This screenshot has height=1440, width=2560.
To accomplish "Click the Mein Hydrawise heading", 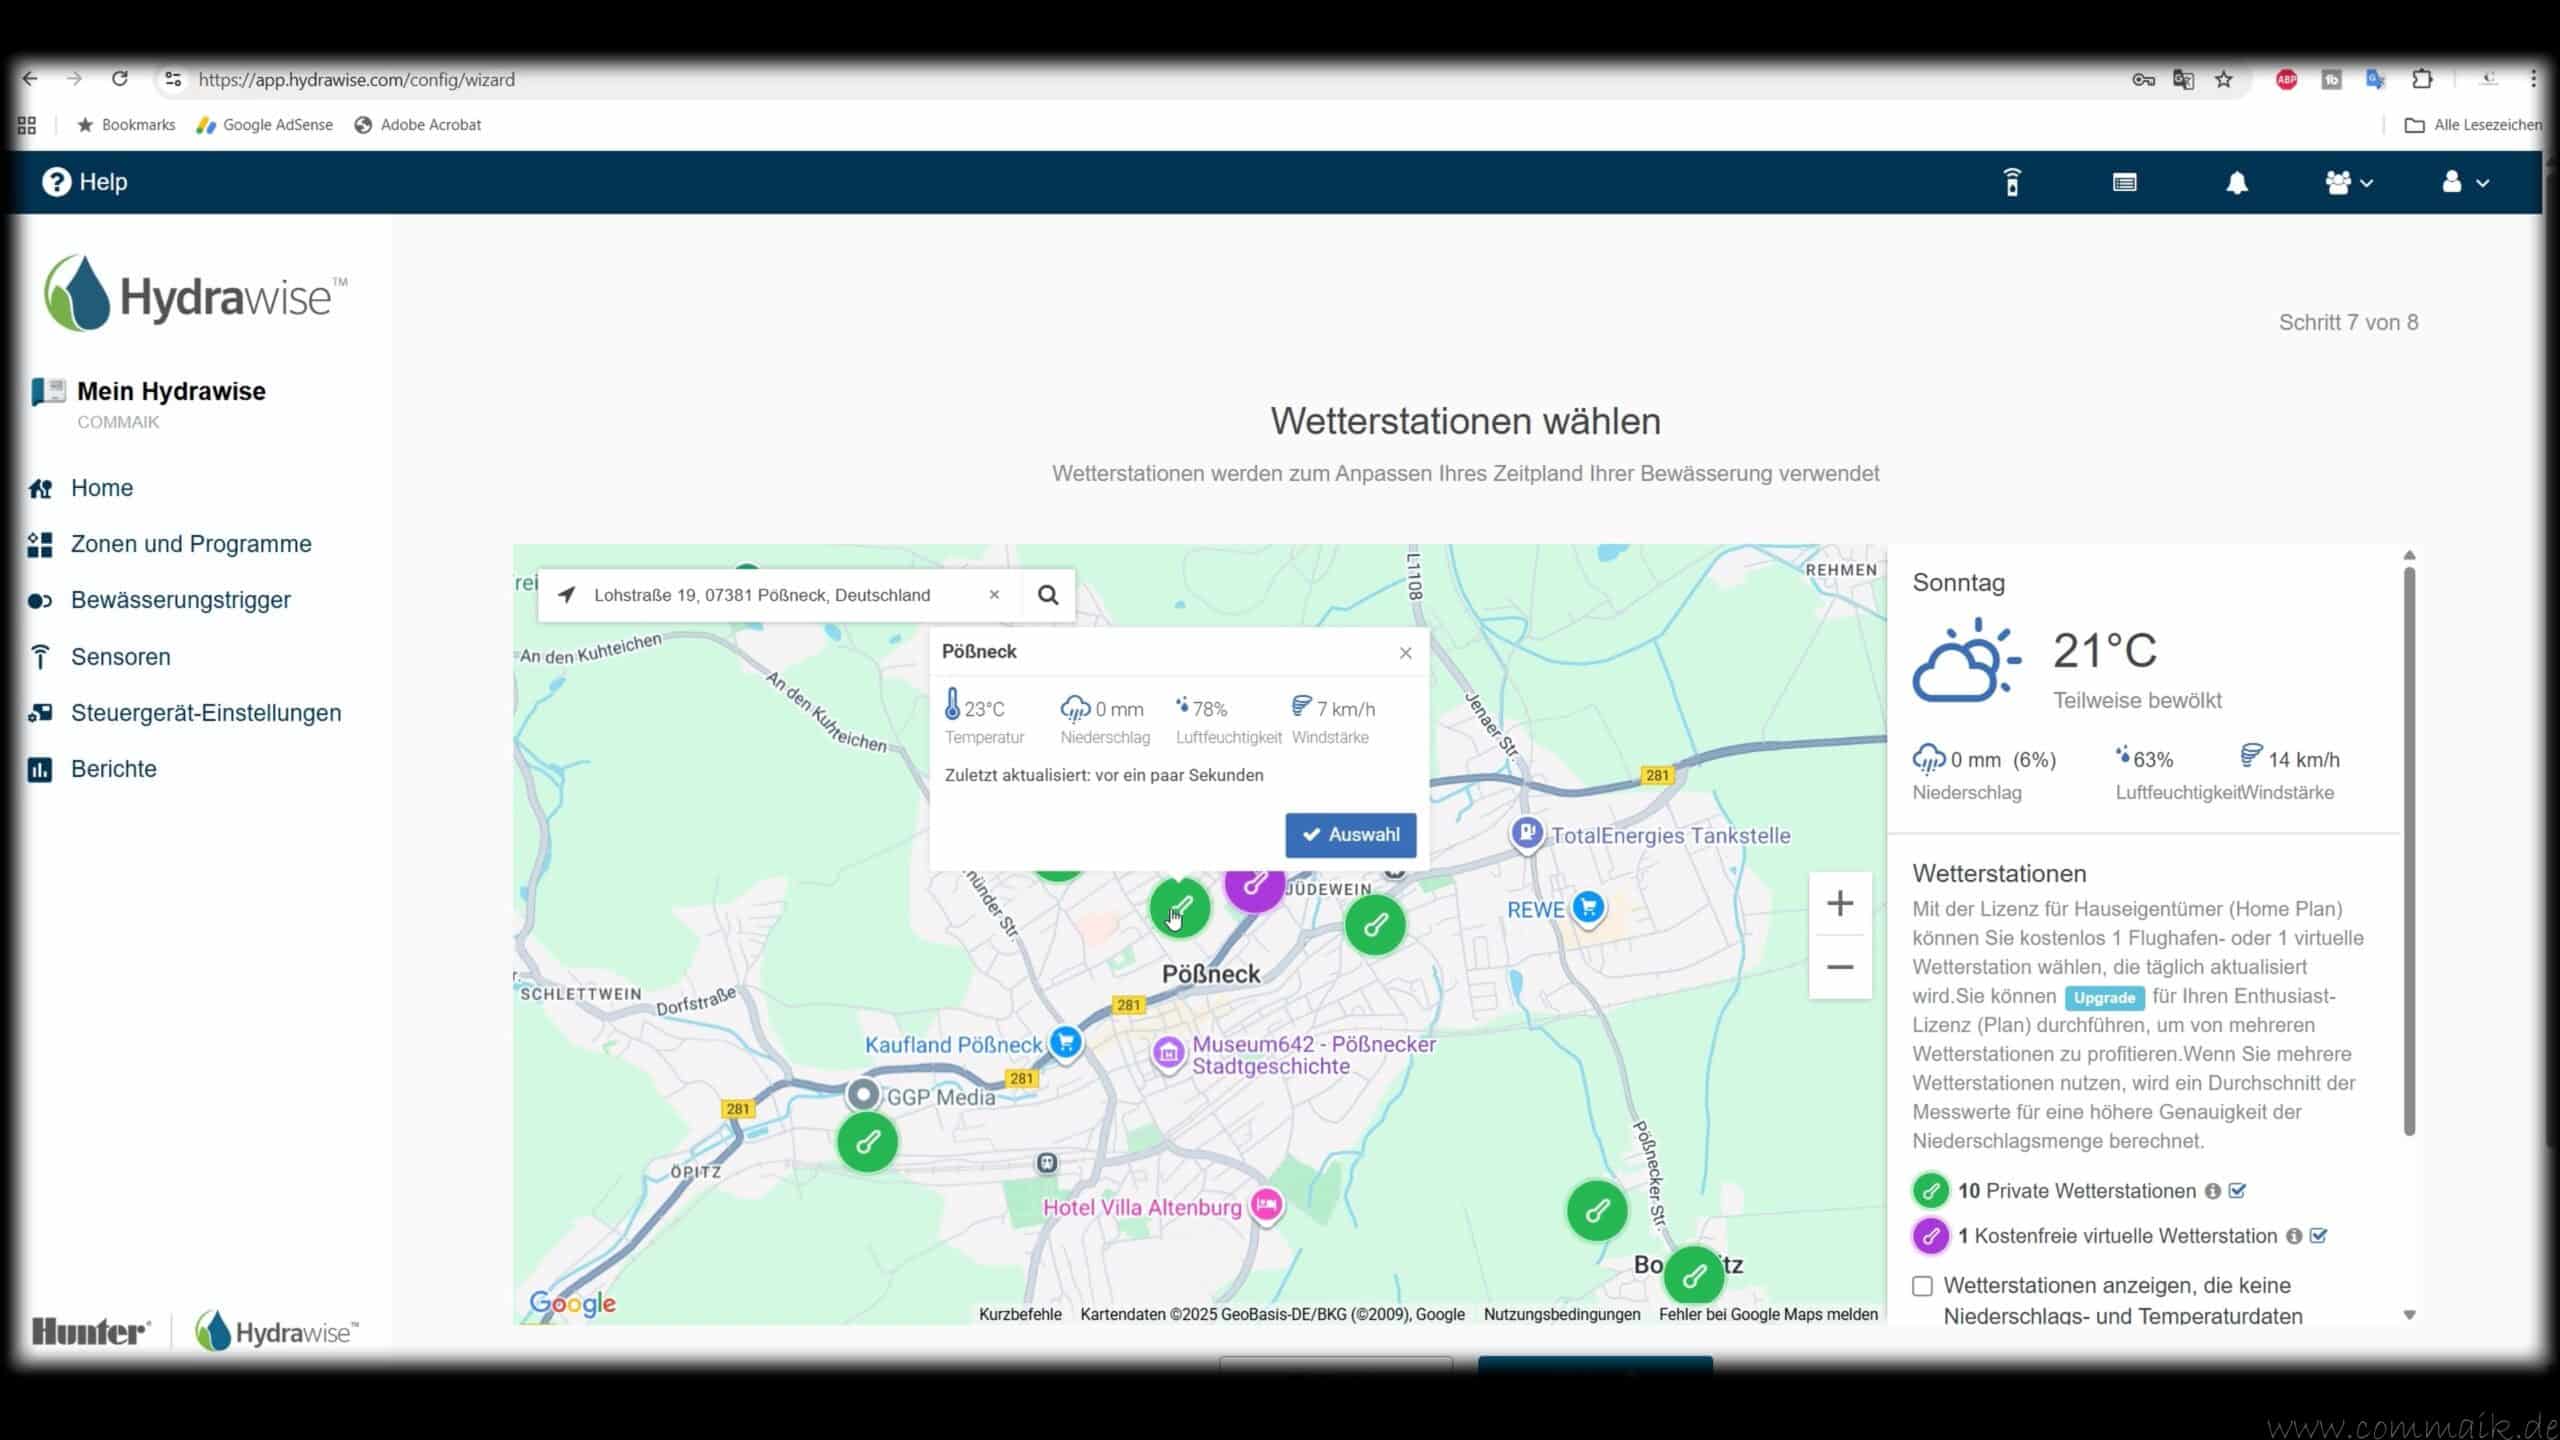I will pos(171,391).
